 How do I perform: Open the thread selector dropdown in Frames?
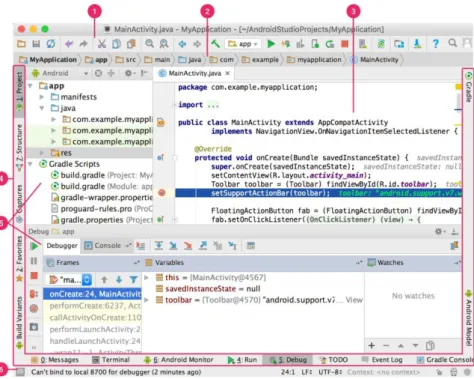point(70,279)
